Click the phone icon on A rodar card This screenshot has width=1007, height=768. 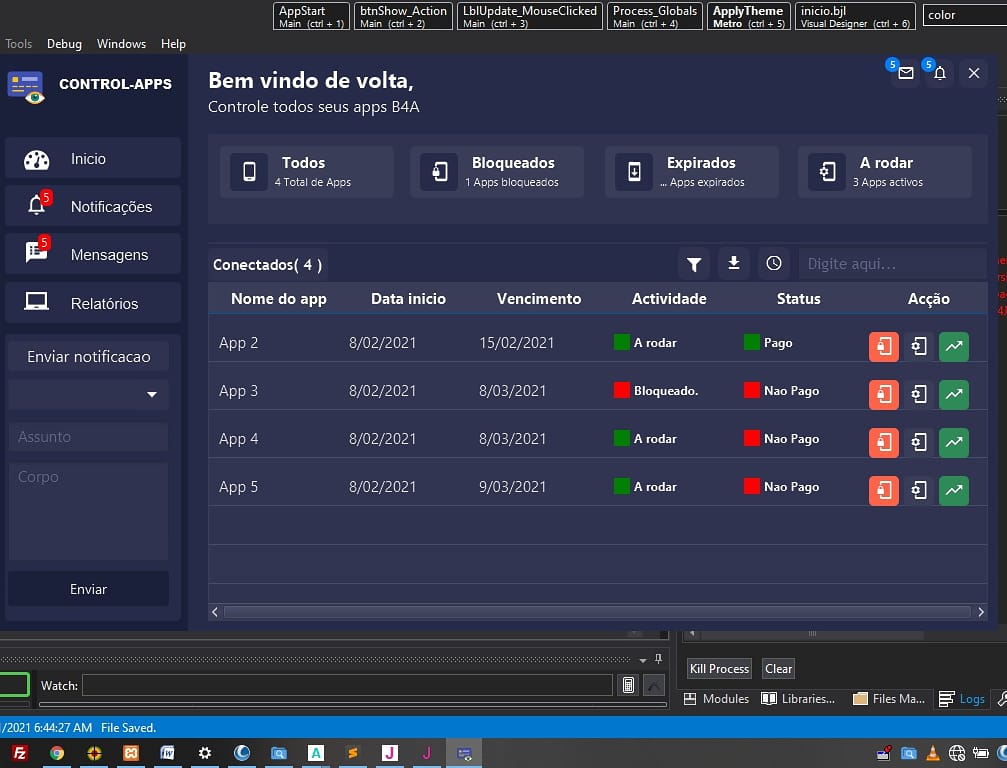click(x=827, y=171)
